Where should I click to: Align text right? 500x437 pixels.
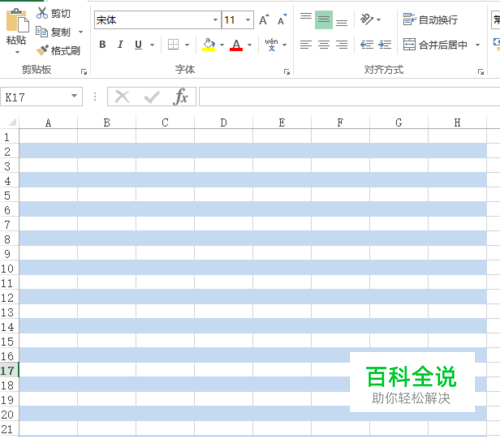pos(342,44)
